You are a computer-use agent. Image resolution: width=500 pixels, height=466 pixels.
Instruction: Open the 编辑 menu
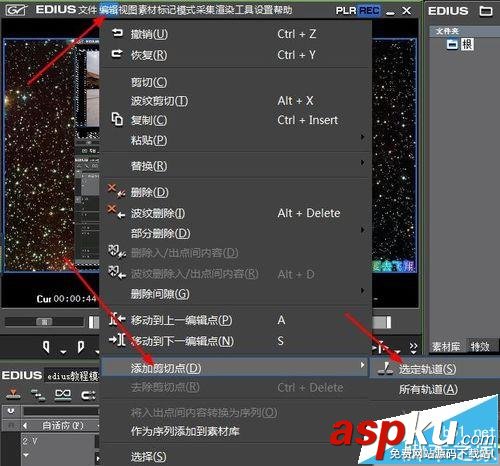pyautogui.click(x=109, y=10)
